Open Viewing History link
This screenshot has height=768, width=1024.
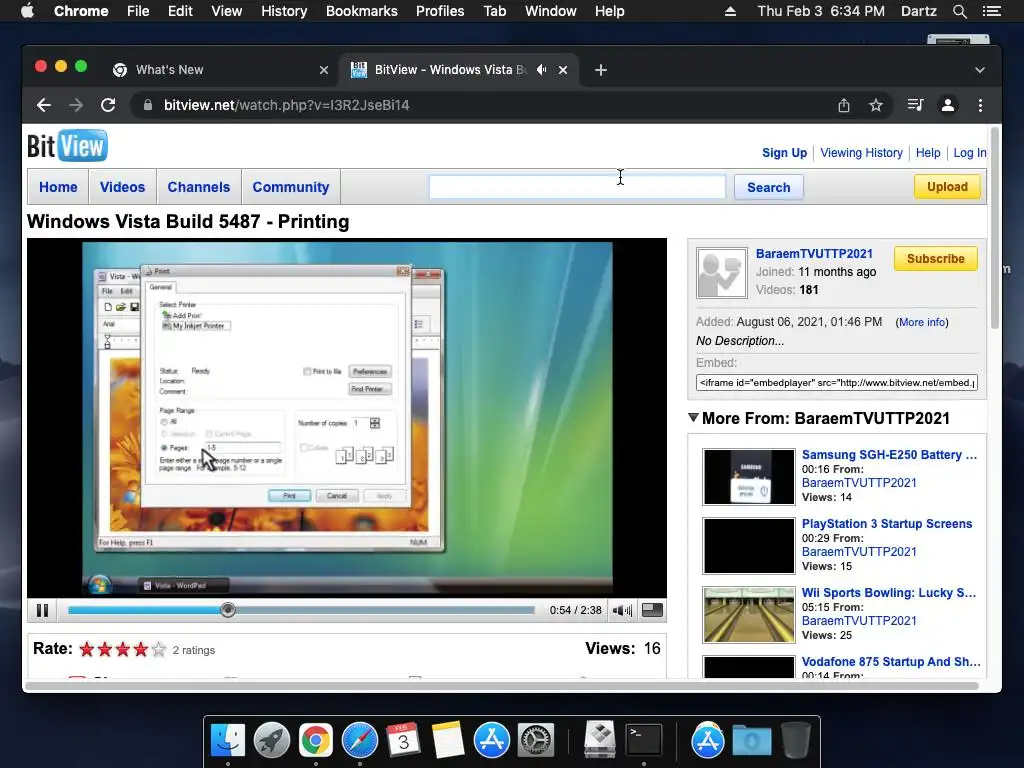(861, 153)
